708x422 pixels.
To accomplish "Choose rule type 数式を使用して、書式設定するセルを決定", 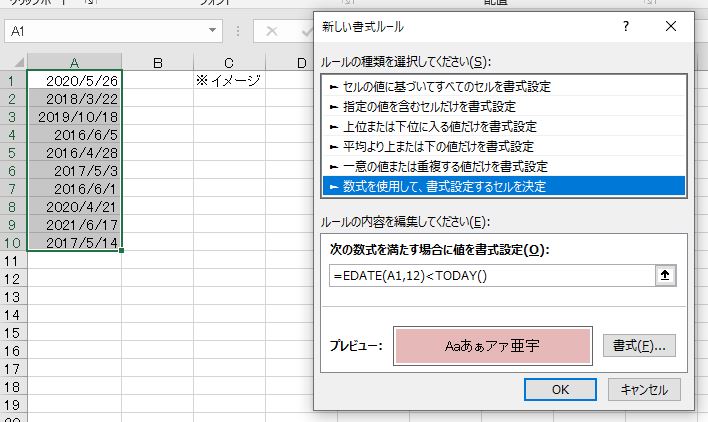I will tap(504, 186).
